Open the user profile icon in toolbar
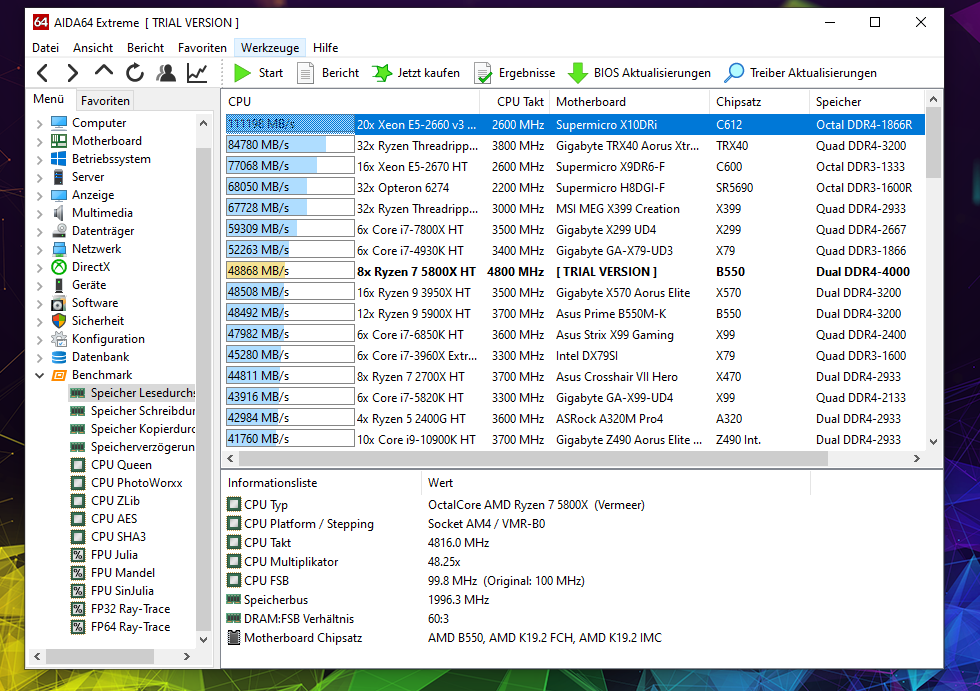Screen dimensions: 980x691 click(x=166, y=73)
